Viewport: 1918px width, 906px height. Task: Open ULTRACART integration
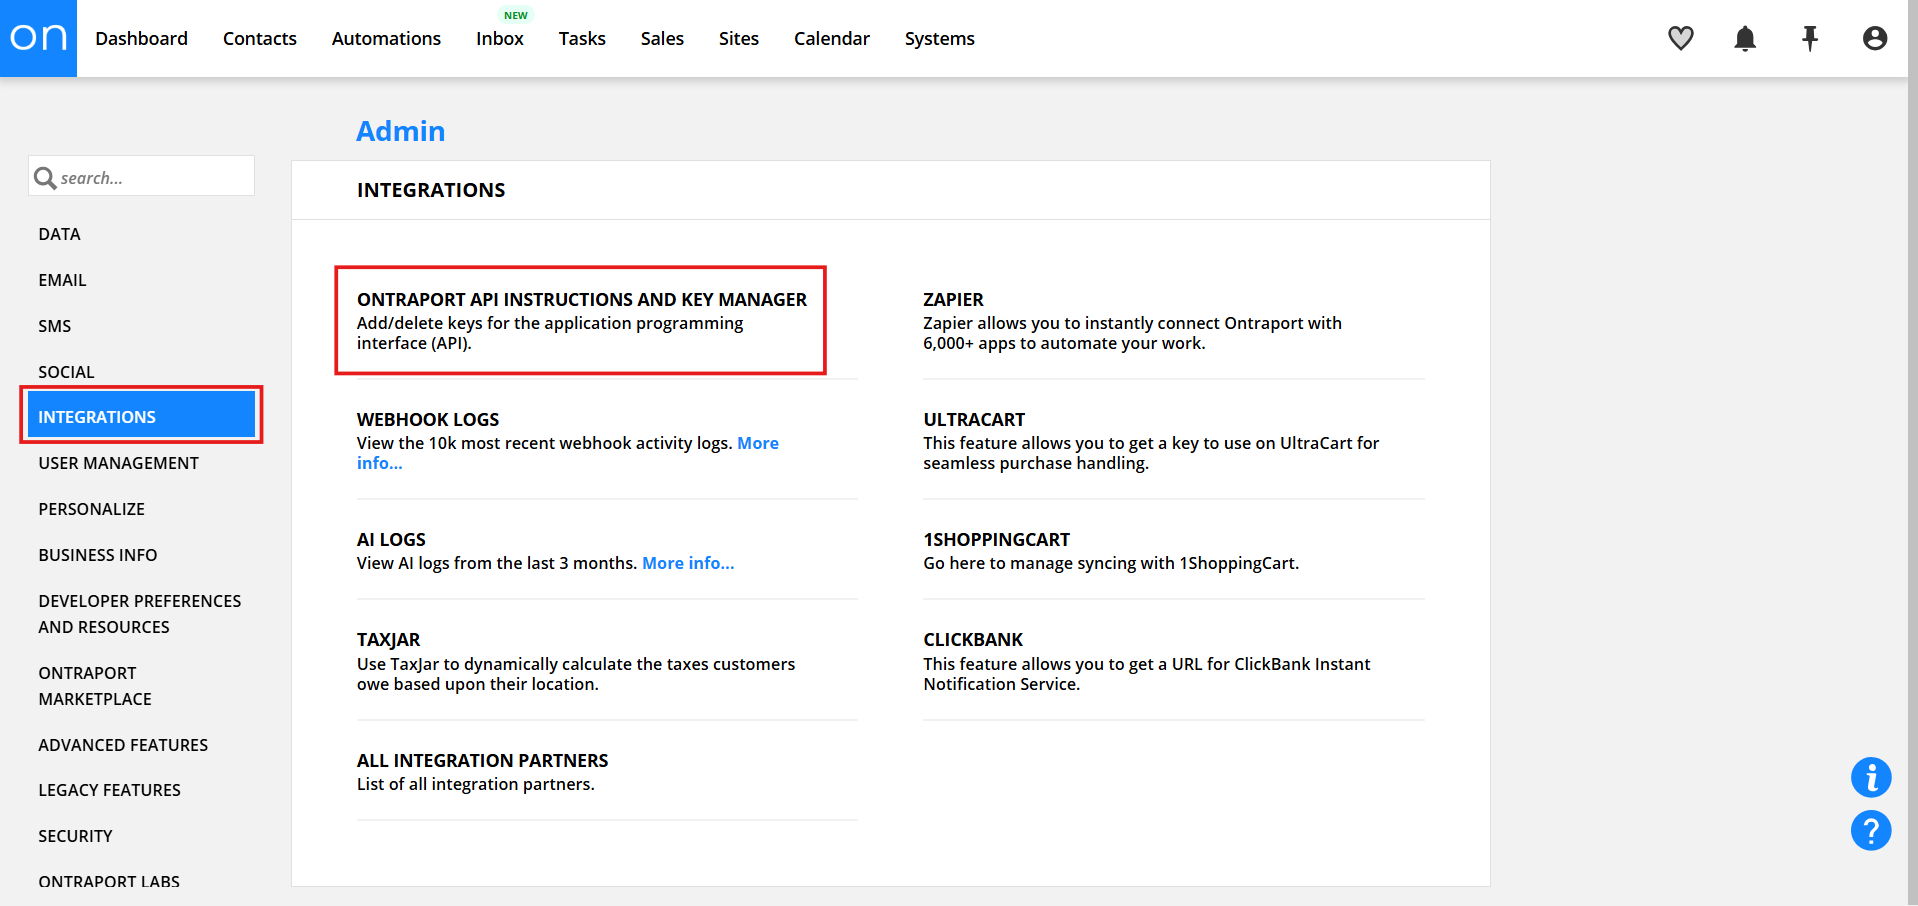click(974, 420)
